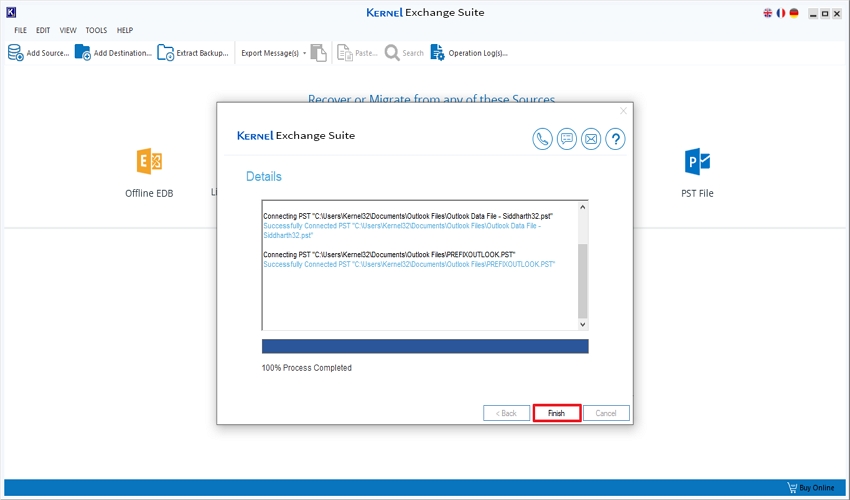Click the Finish button

[557, 413]
